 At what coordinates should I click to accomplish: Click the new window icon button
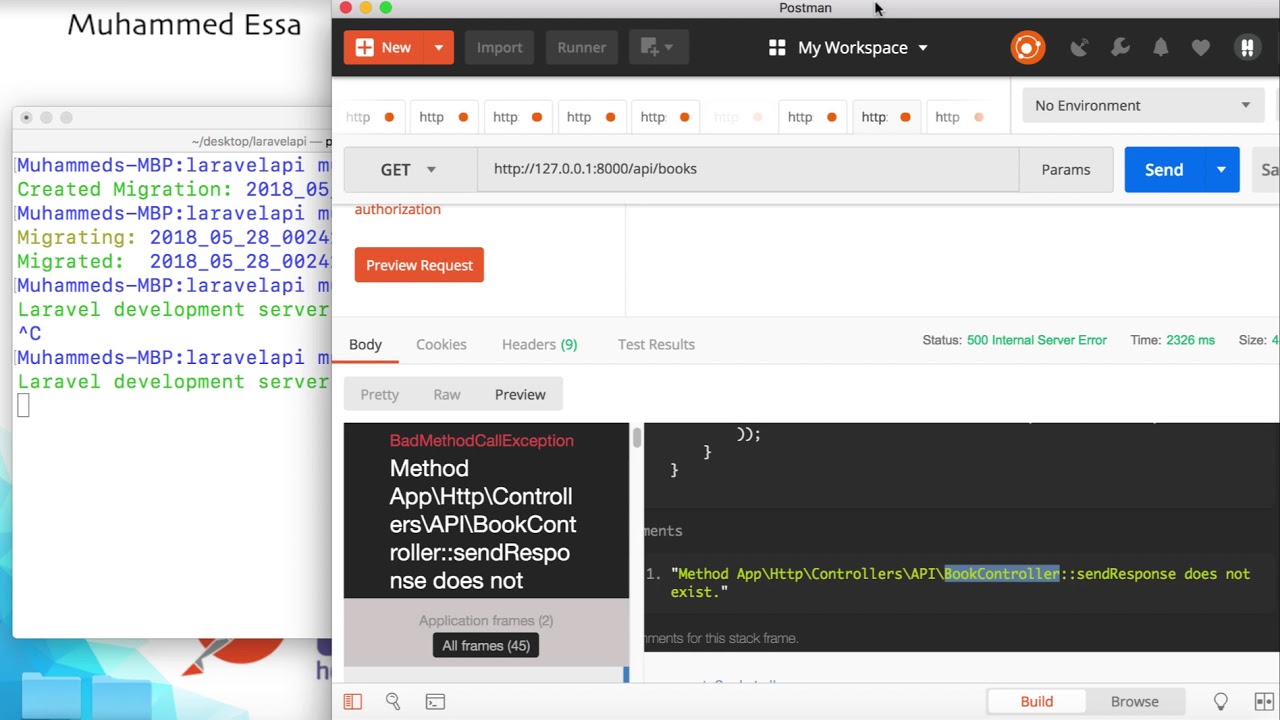pyautogui.click(x=656, y=47)
